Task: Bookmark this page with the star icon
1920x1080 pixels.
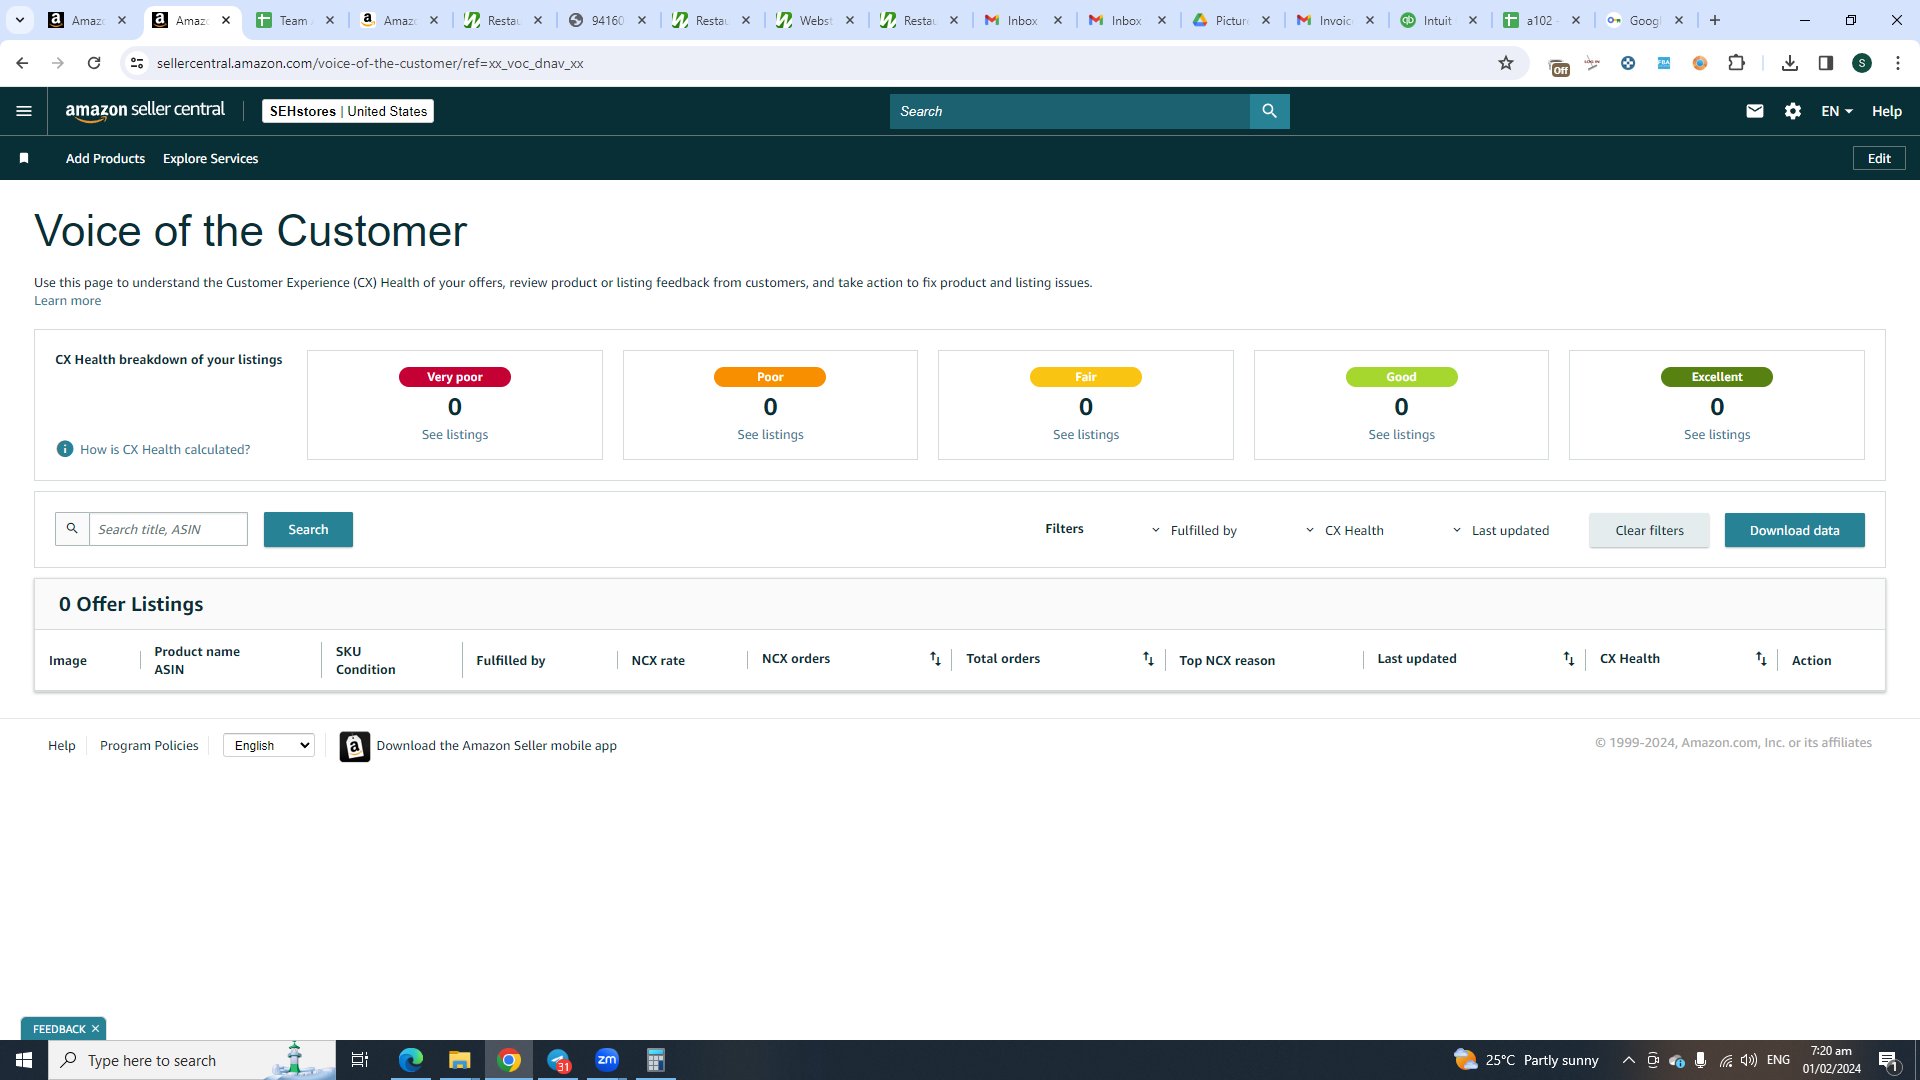Action: 1505,63
